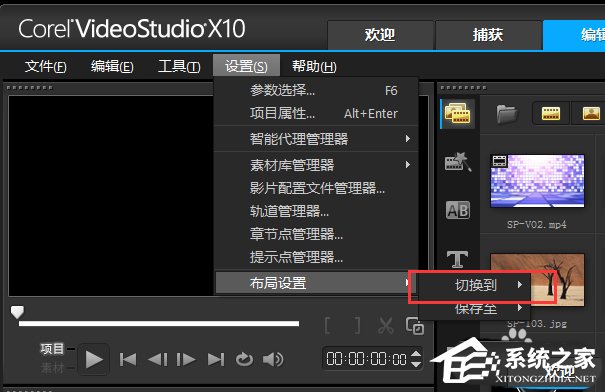605x392 pixels.
Task: Open the Transitions (AB) panel
Action: (458, 210)
